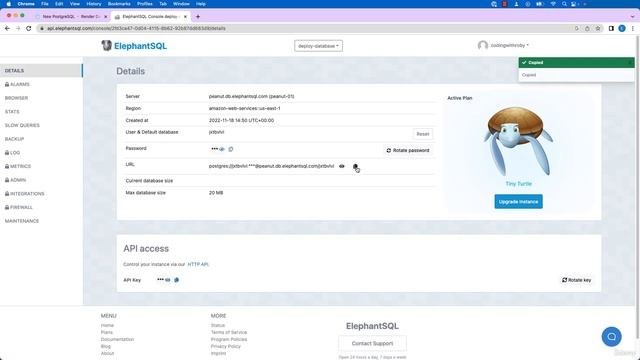Click the Reset button
The height and width of the screenshot is (360, 640).
point(422,134)
